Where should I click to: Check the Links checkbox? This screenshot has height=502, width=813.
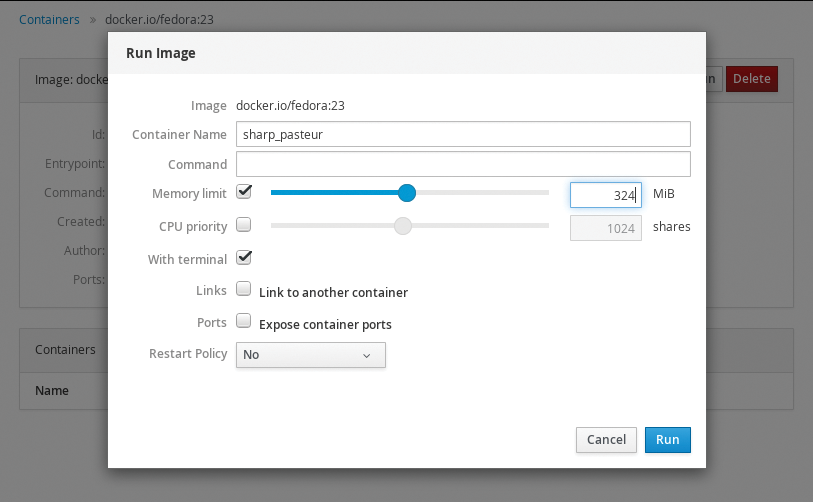point(243,290)
